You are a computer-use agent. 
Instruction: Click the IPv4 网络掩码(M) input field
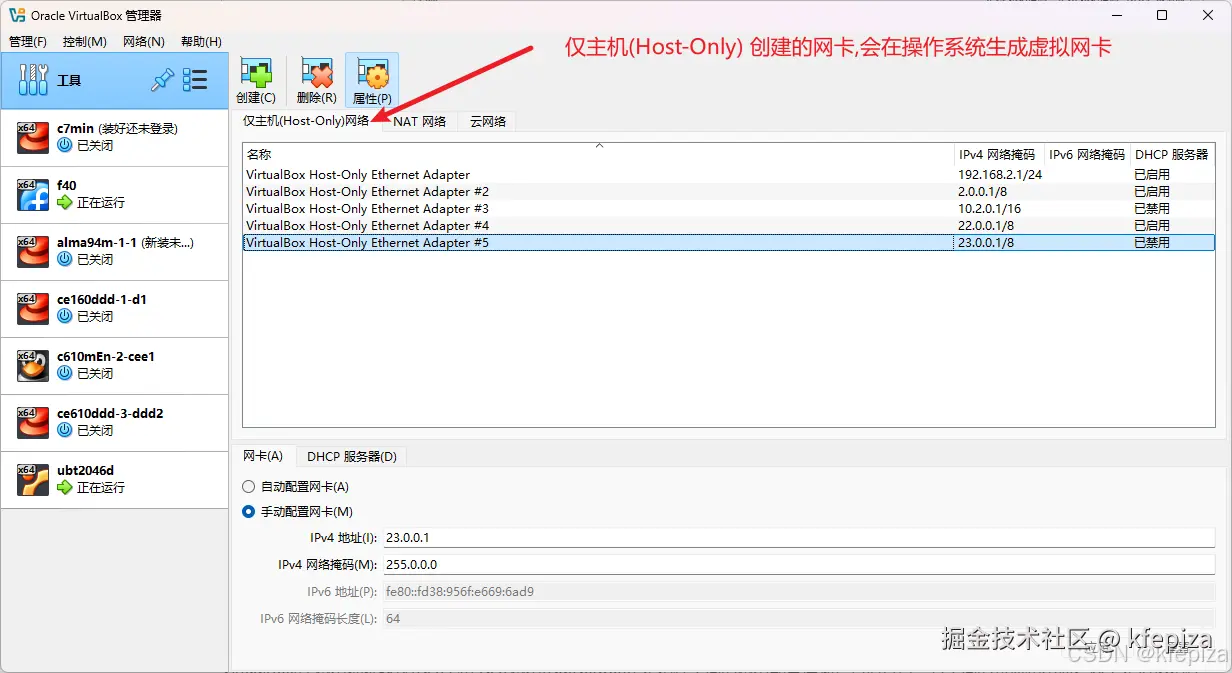click(x=798, y=564)
